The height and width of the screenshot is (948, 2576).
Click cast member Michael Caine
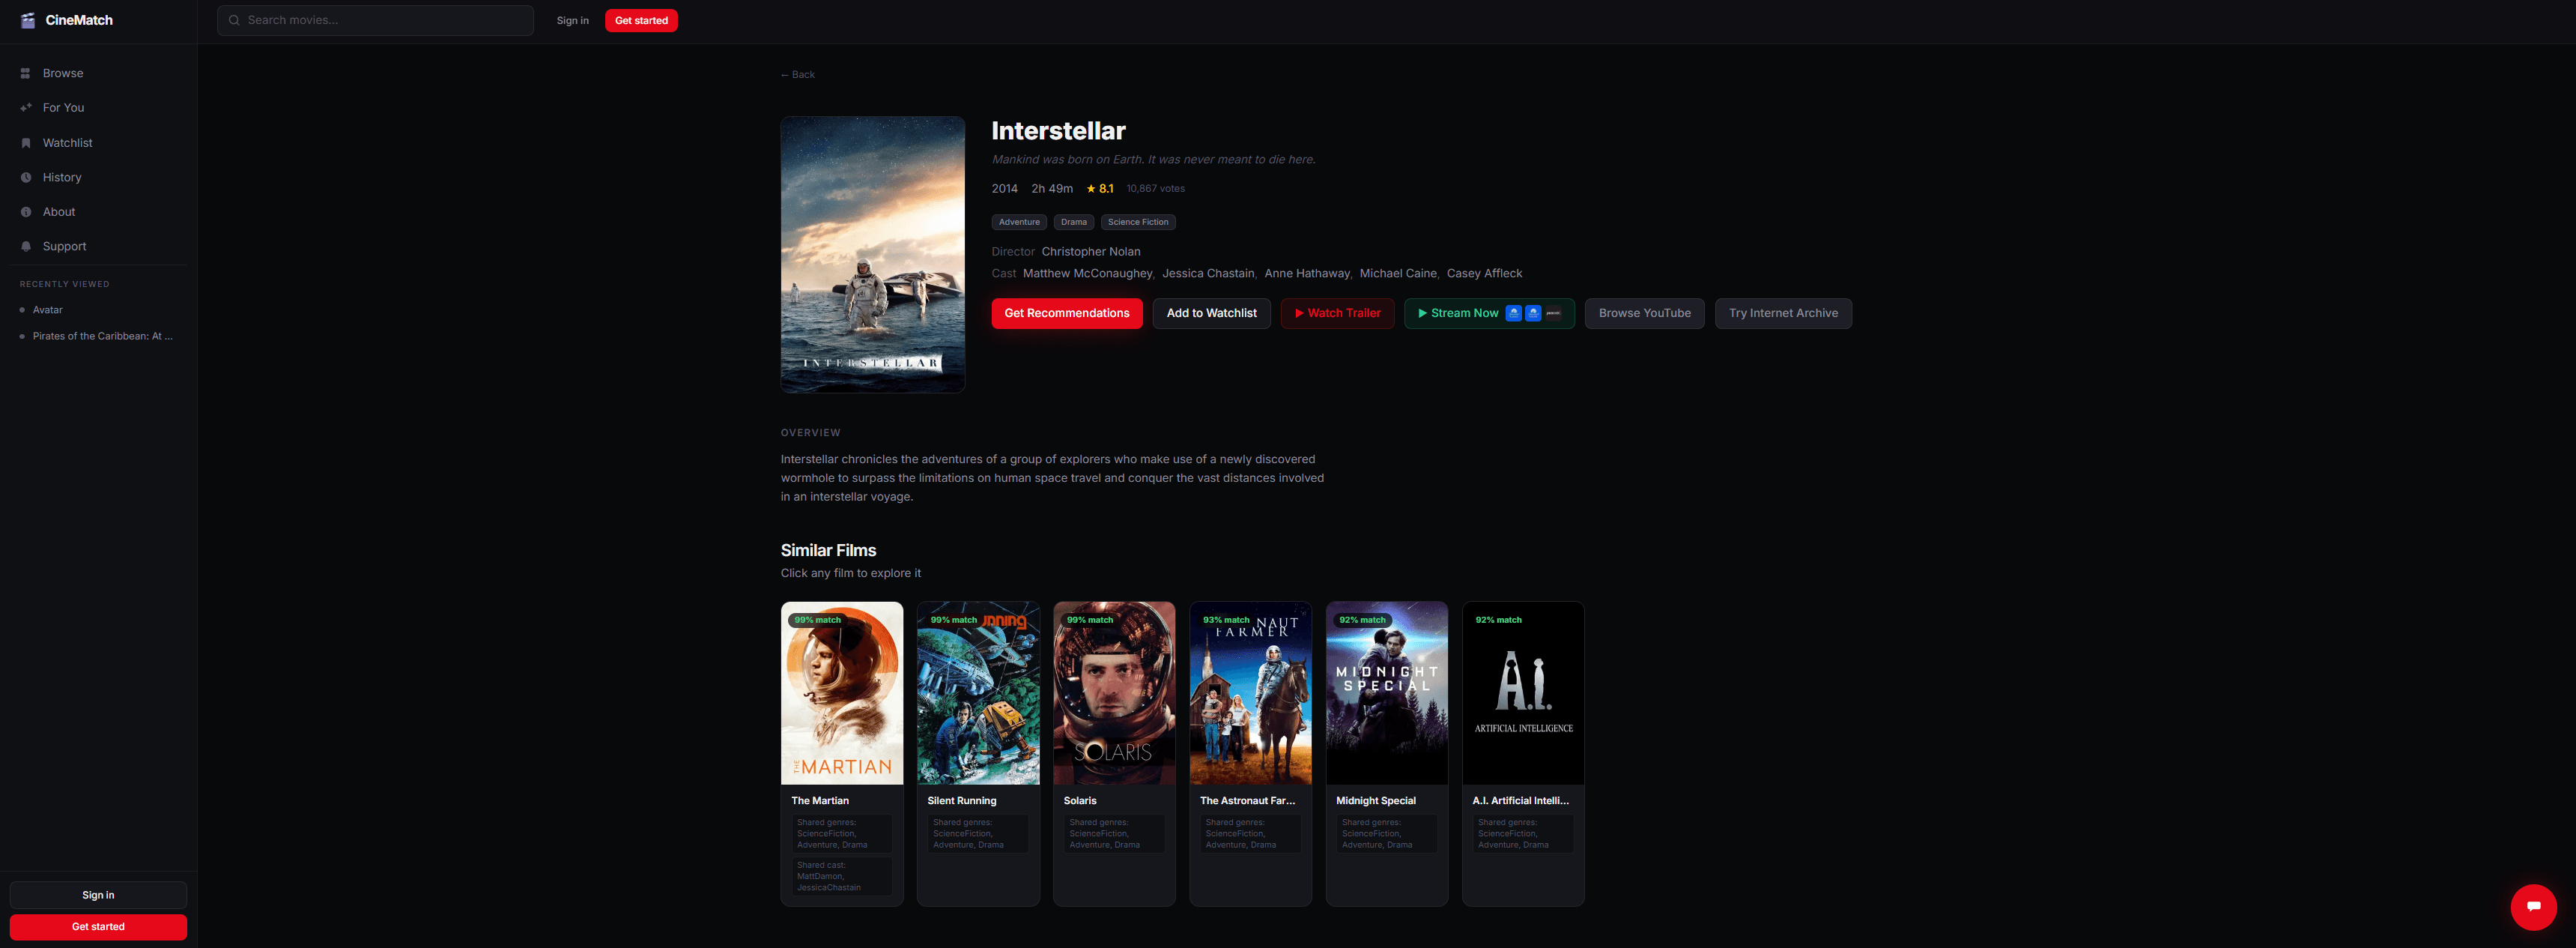coord(1398,274)
